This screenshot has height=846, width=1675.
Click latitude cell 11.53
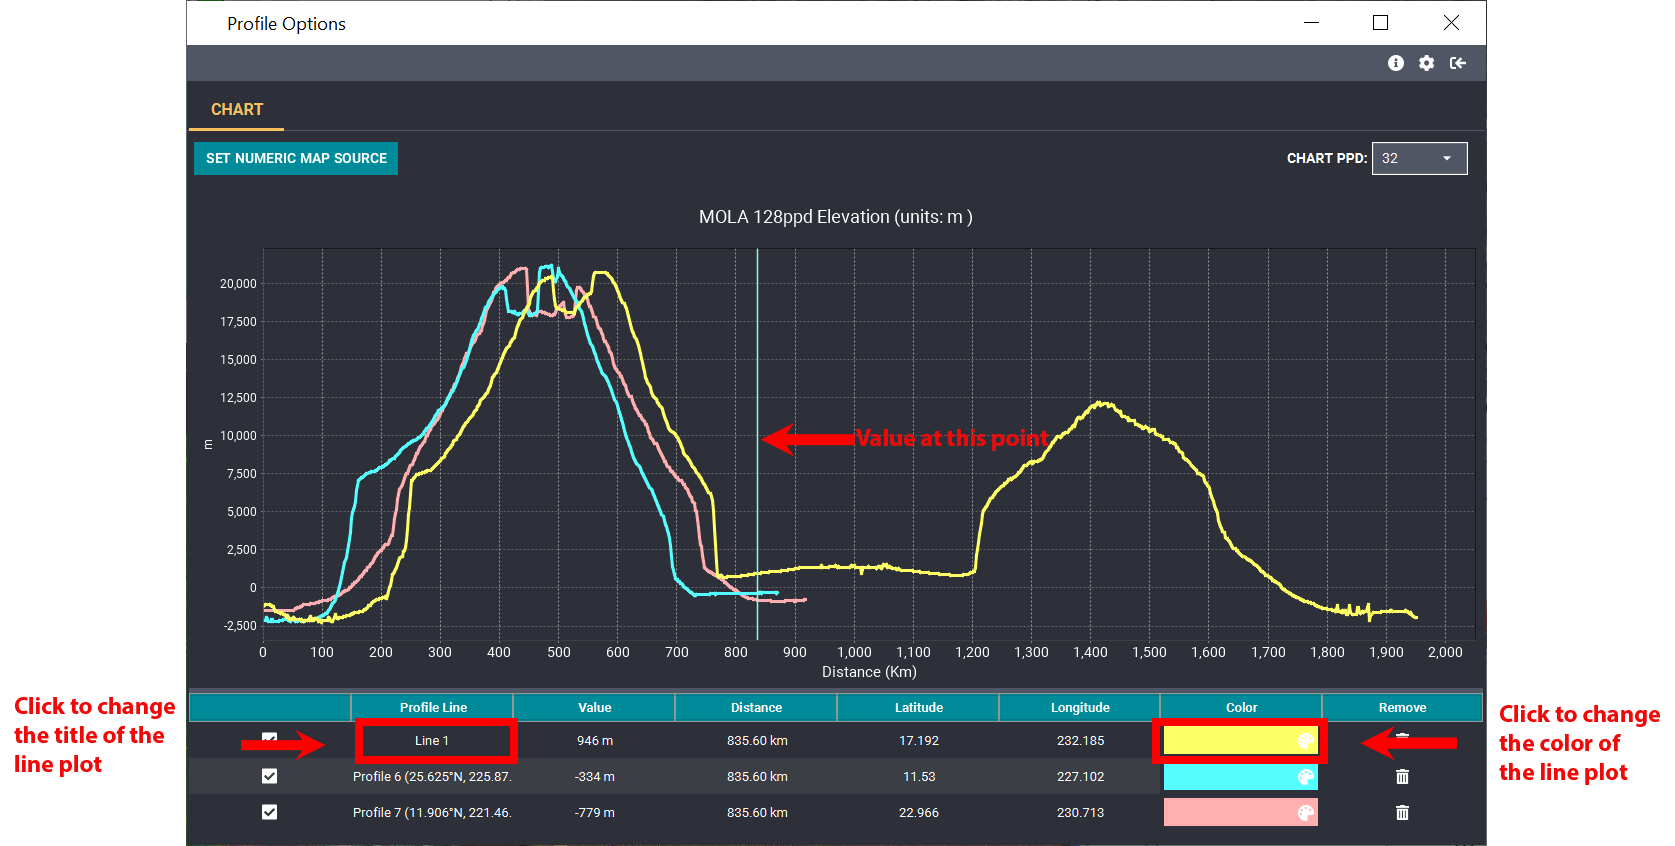click(918, 776)
